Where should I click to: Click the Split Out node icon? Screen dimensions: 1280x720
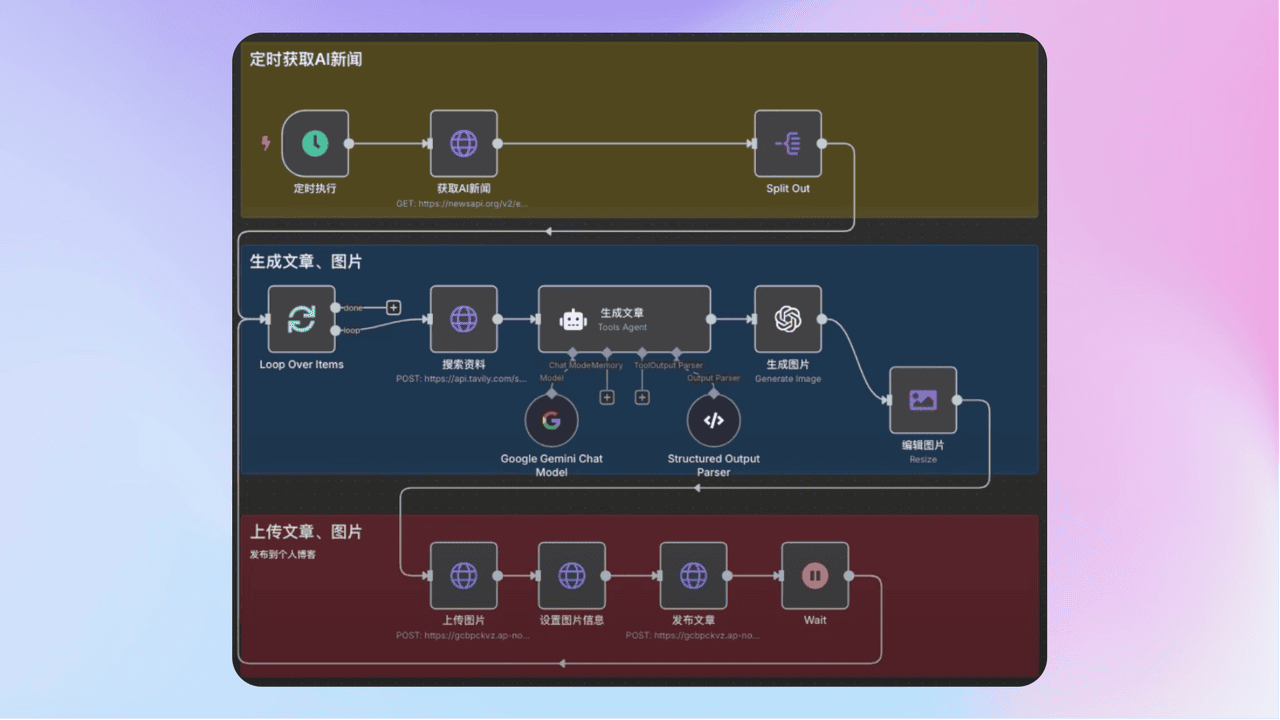coord(788,143)
